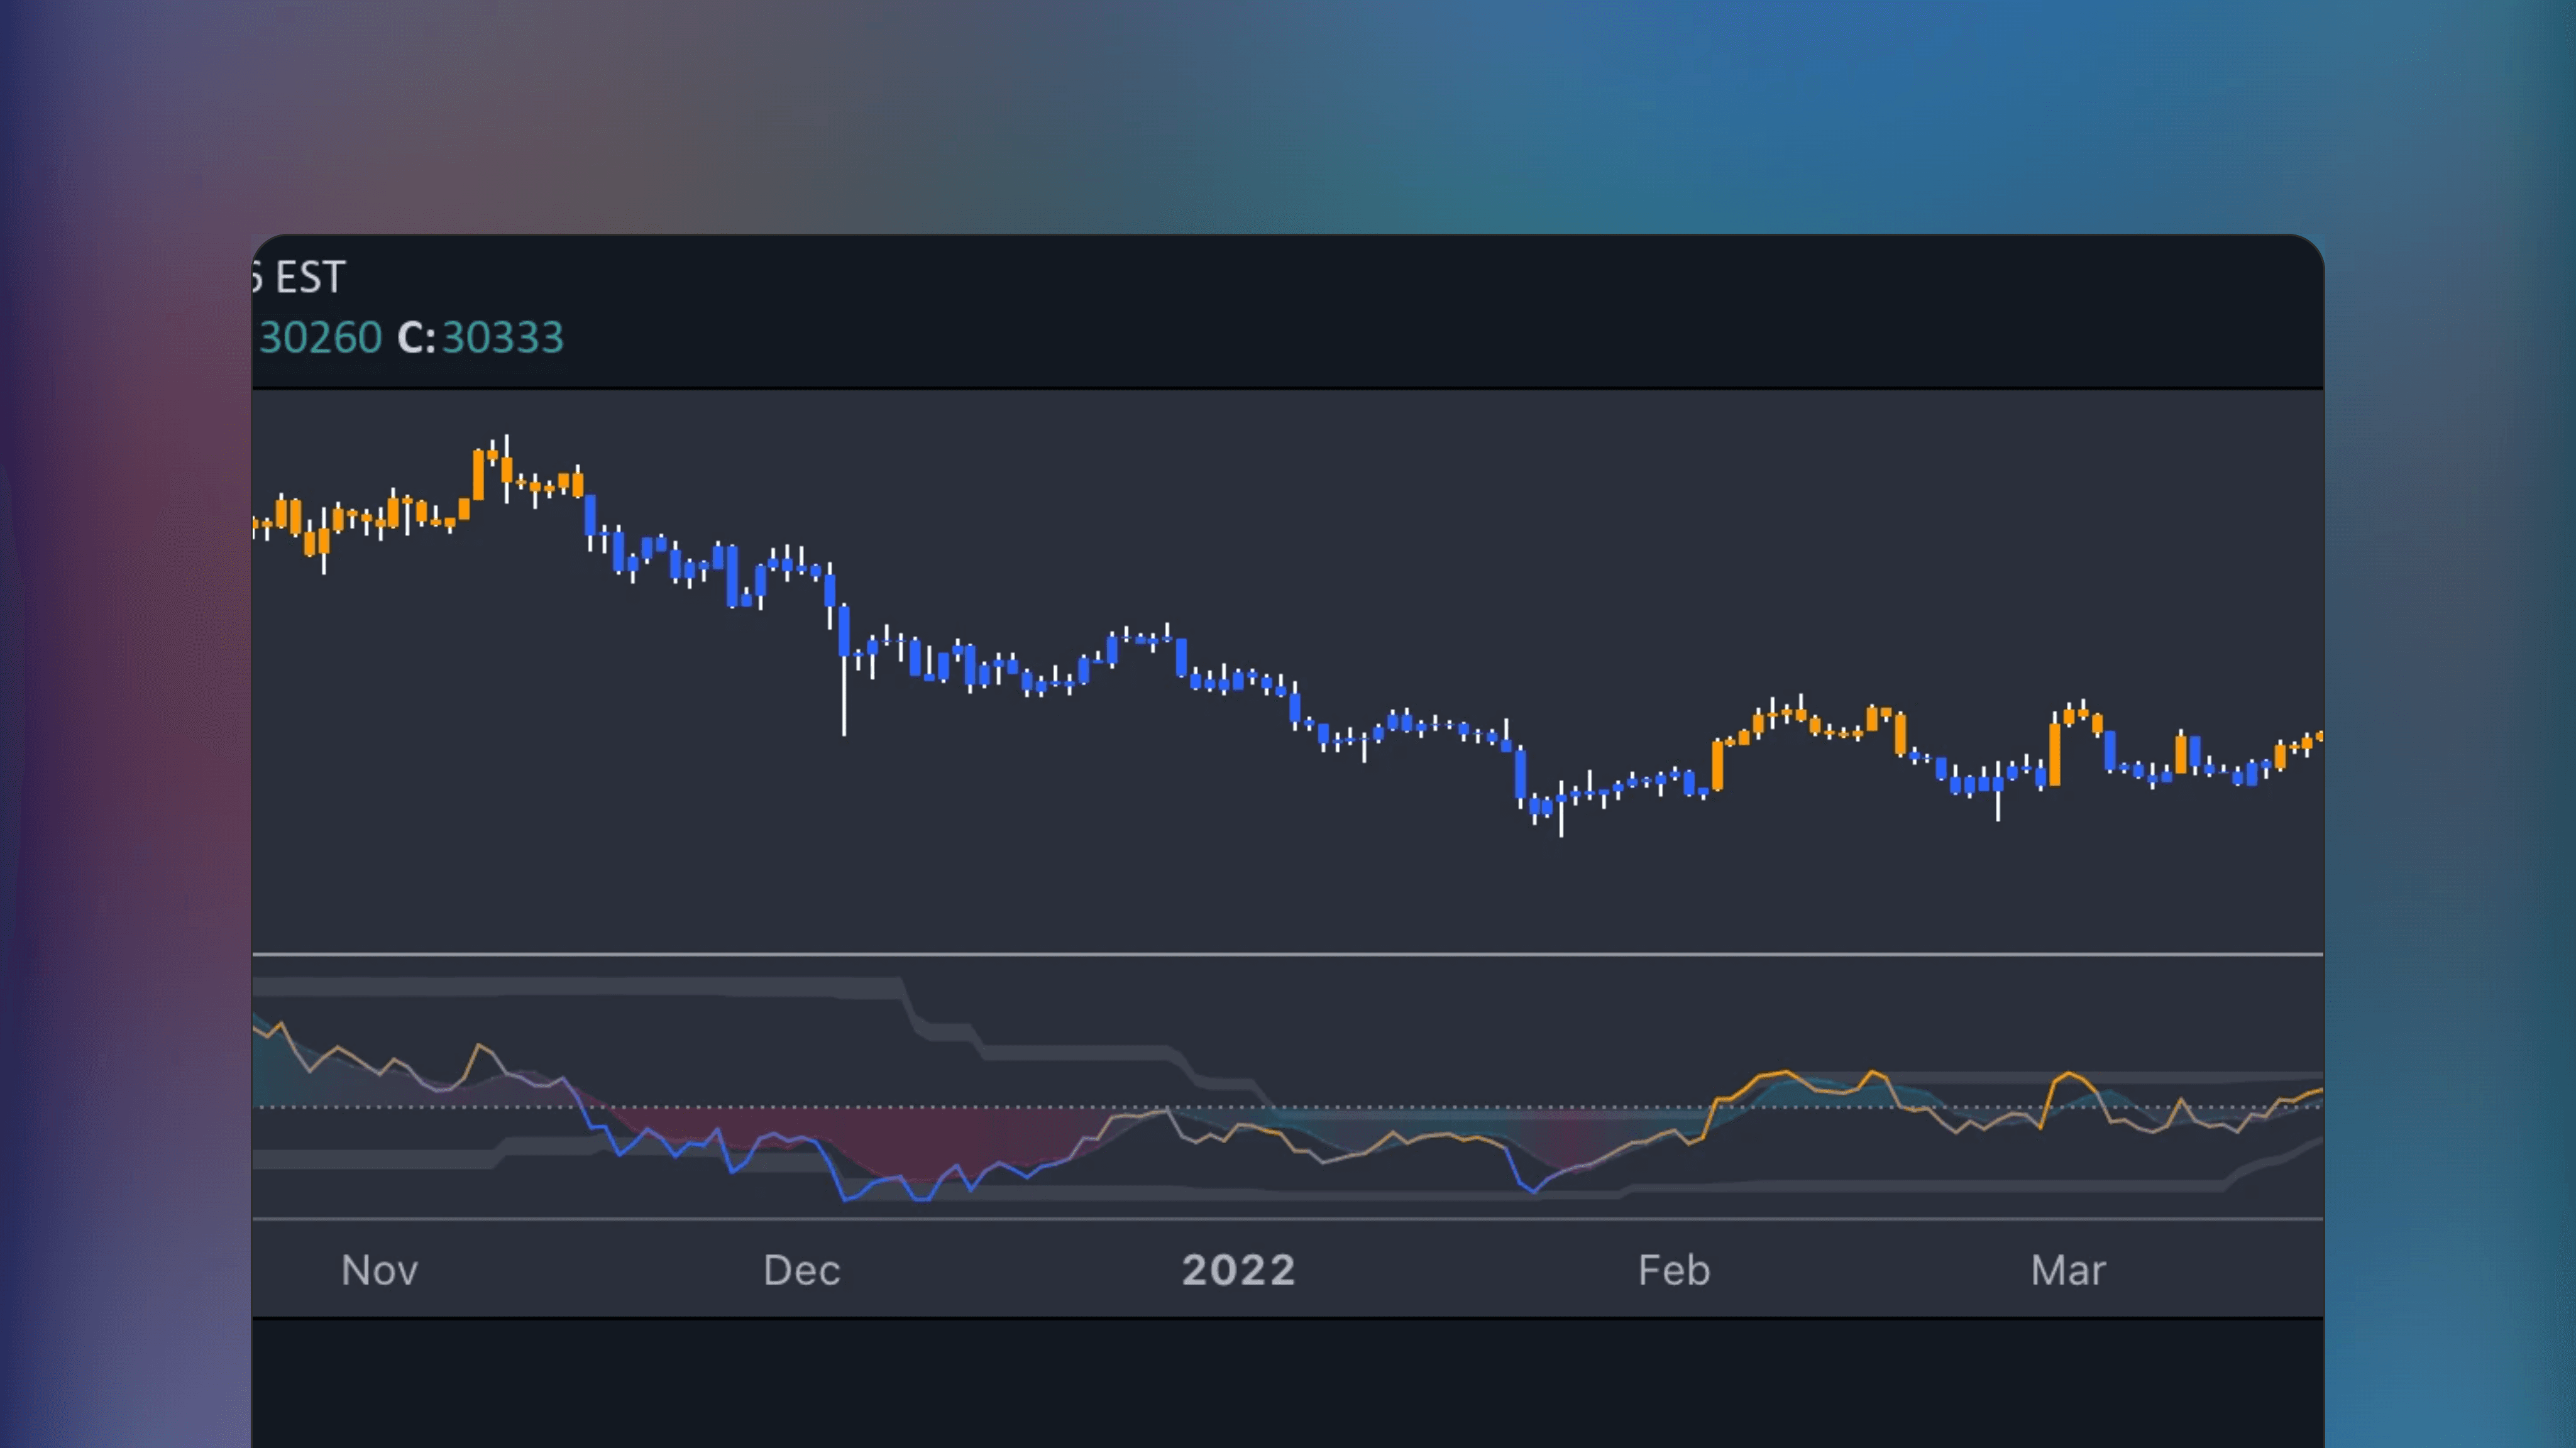This screenshot has width=2576, height=1448.
Task: Click the bold C: price label
Action: point(417,337)
